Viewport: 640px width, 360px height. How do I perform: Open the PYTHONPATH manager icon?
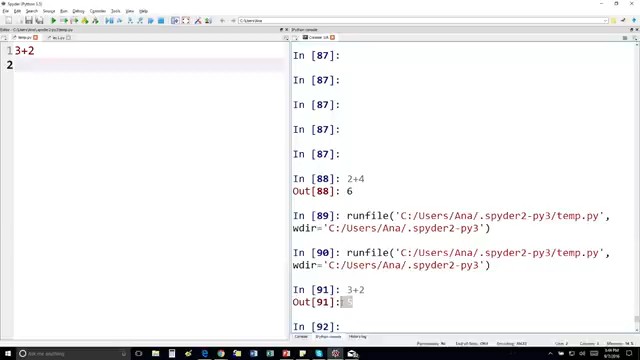tap(208, 20)
